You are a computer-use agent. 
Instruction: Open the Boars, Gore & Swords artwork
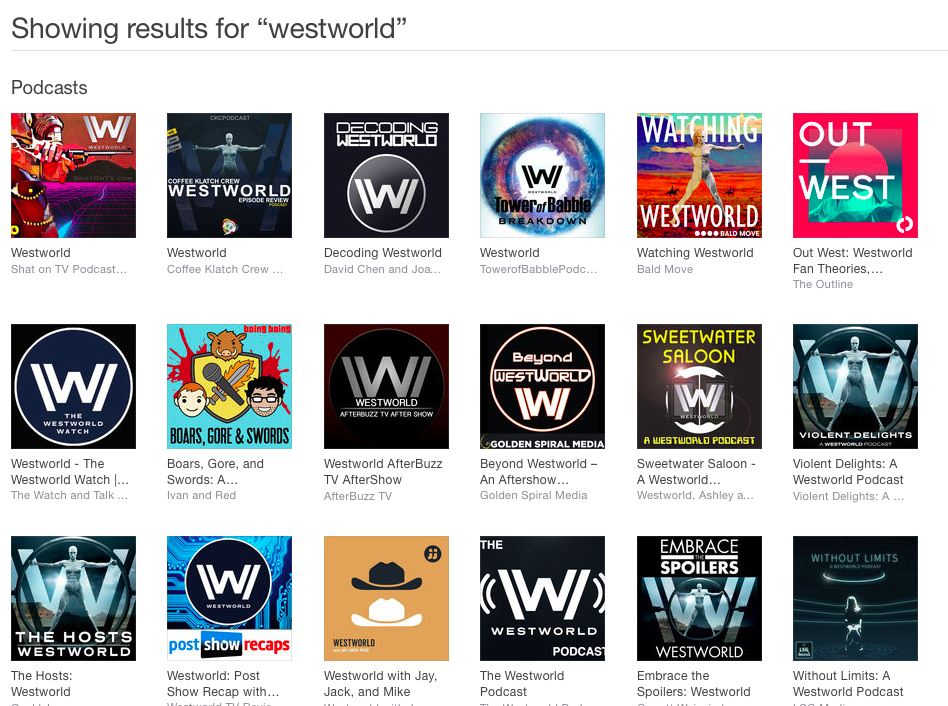point(230,387)
